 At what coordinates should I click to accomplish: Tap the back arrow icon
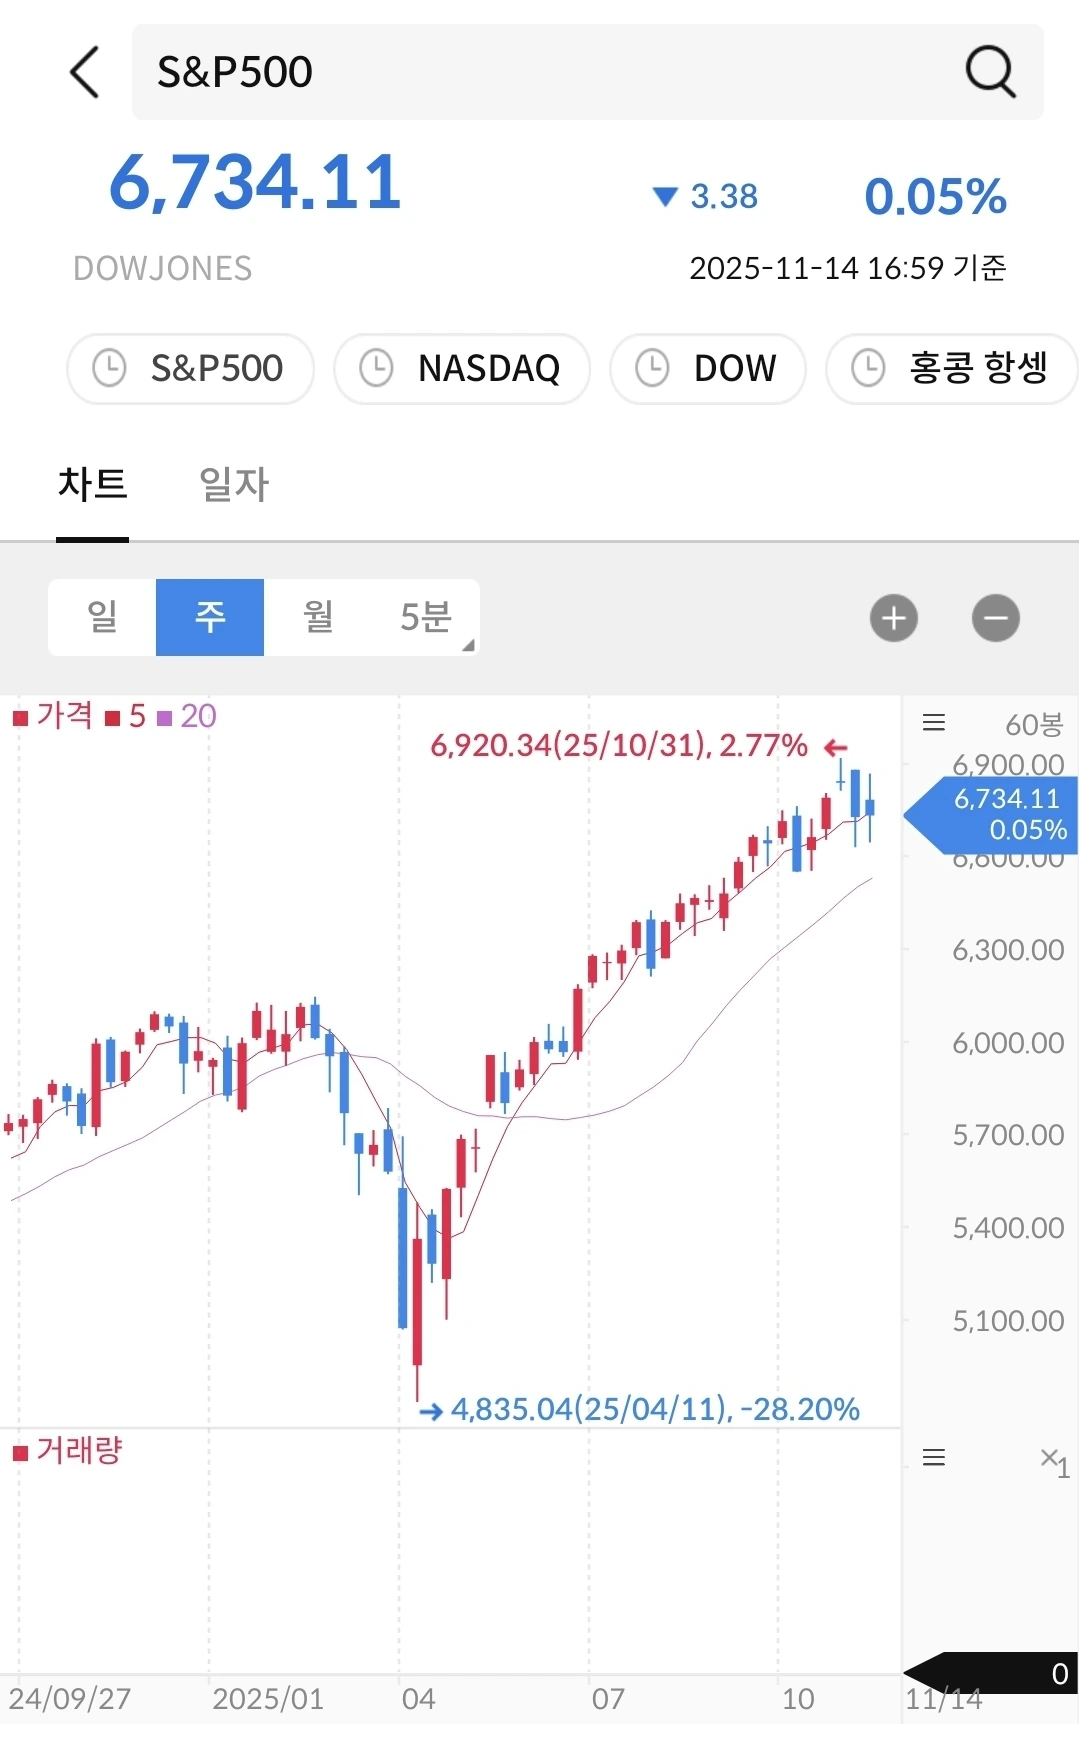pyautogui.click(x=86, y=72)
